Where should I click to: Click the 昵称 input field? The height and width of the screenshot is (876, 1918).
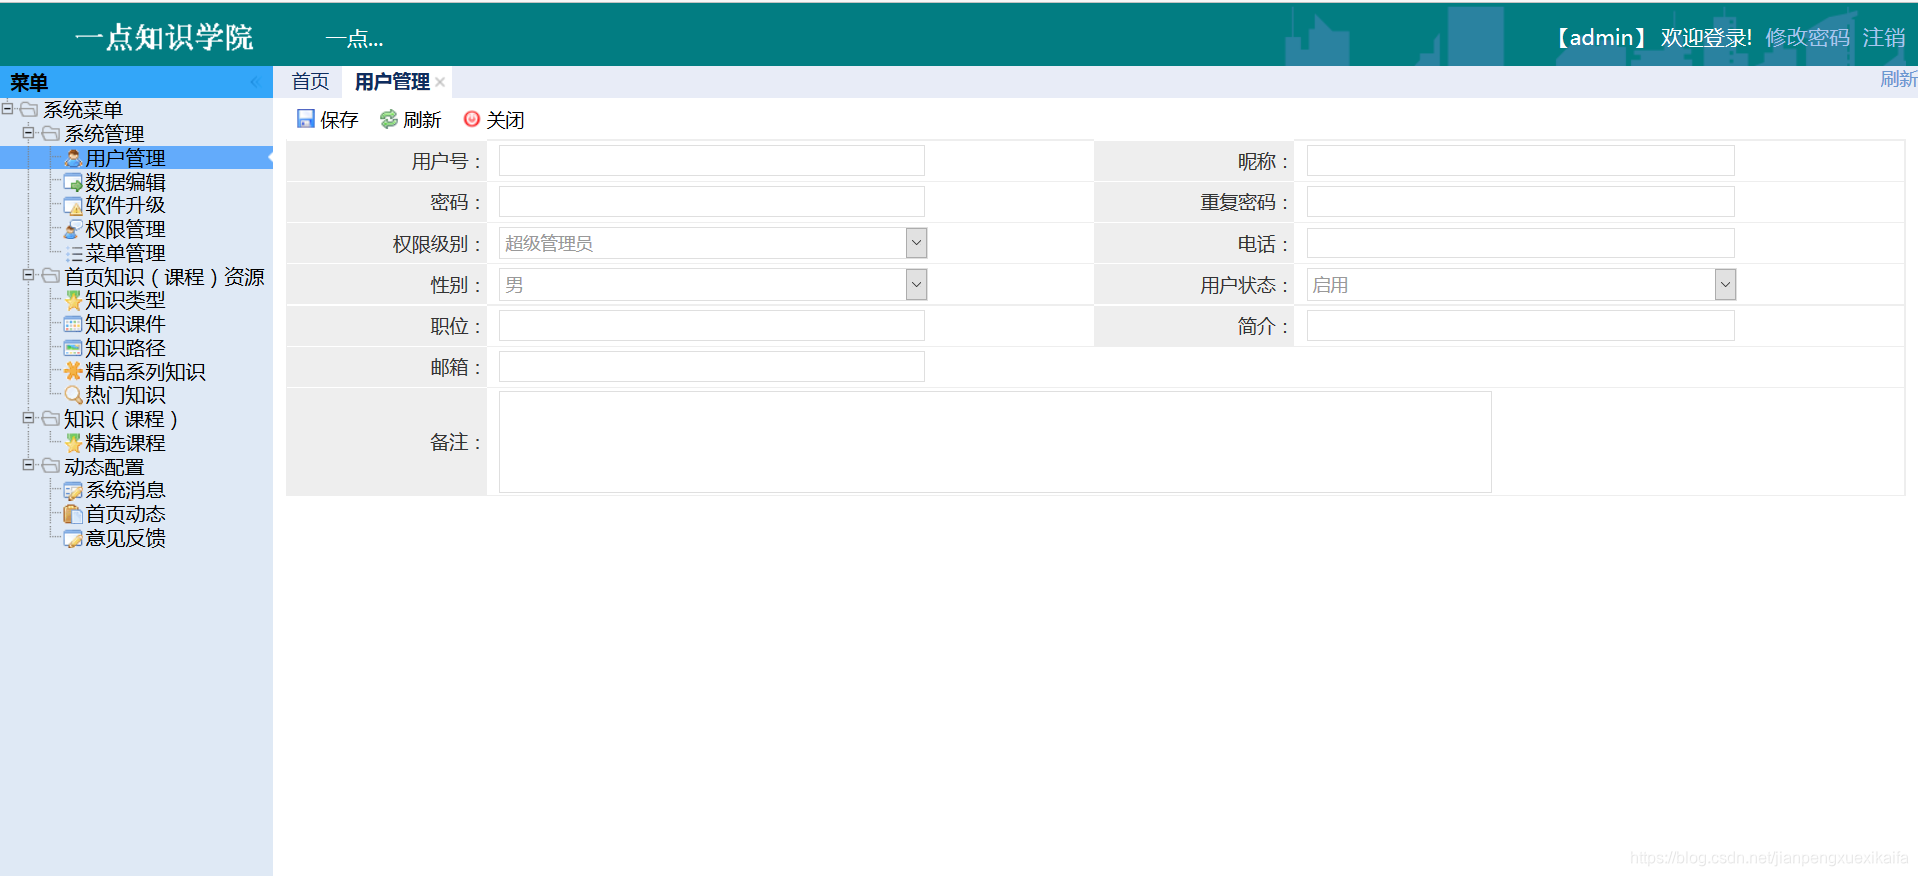[x=1520, y=161]
